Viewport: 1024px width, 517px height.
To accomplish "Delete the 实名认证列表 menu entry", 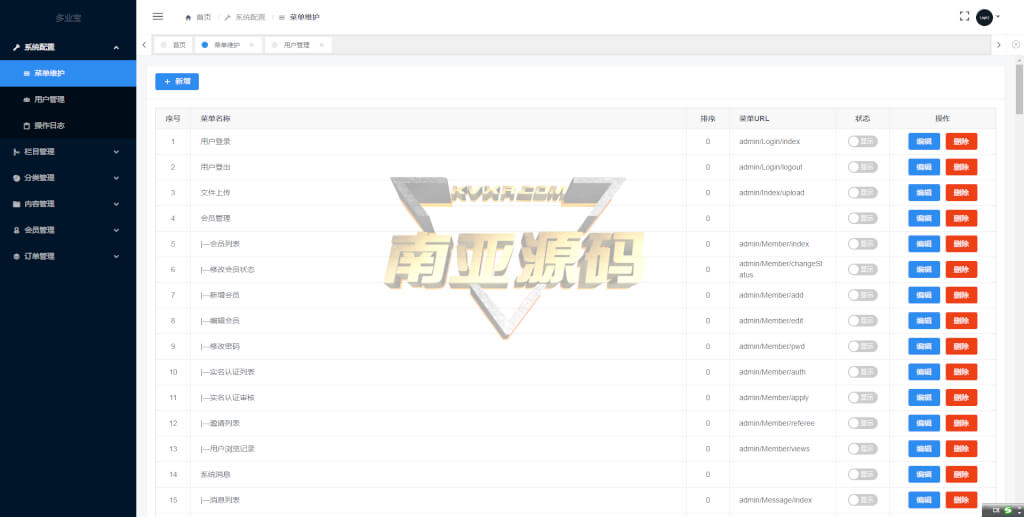I will pos(961,372).
